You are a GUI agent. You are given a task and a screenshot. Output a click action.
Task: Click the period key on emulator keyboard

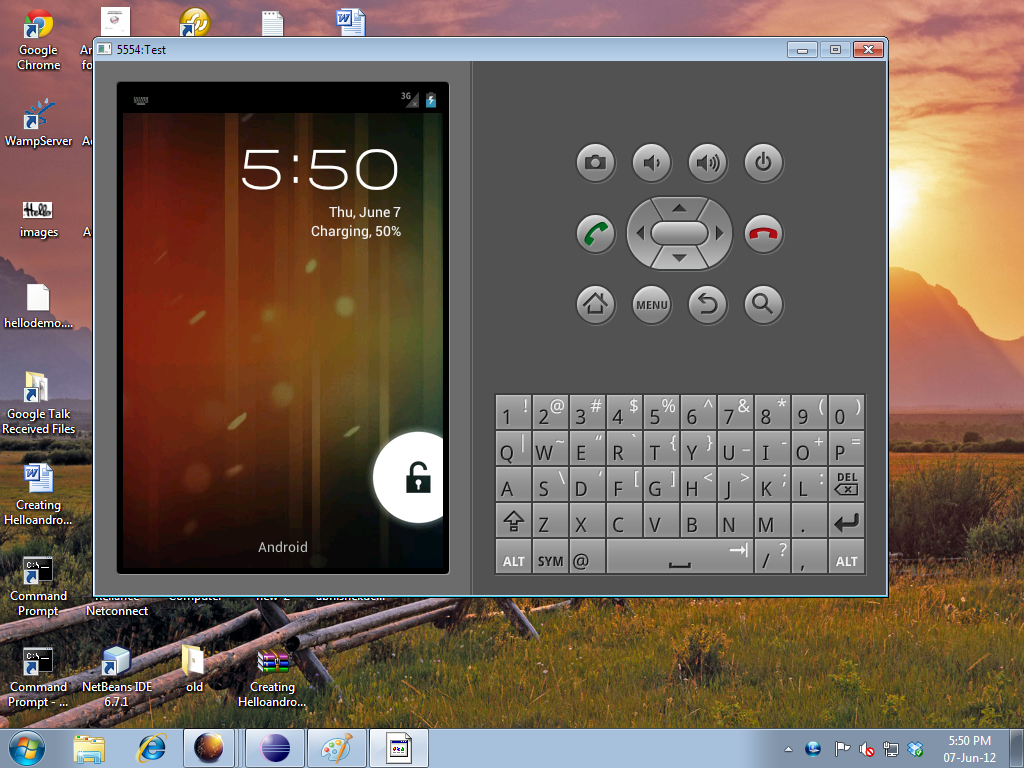(x=809, y=521)
